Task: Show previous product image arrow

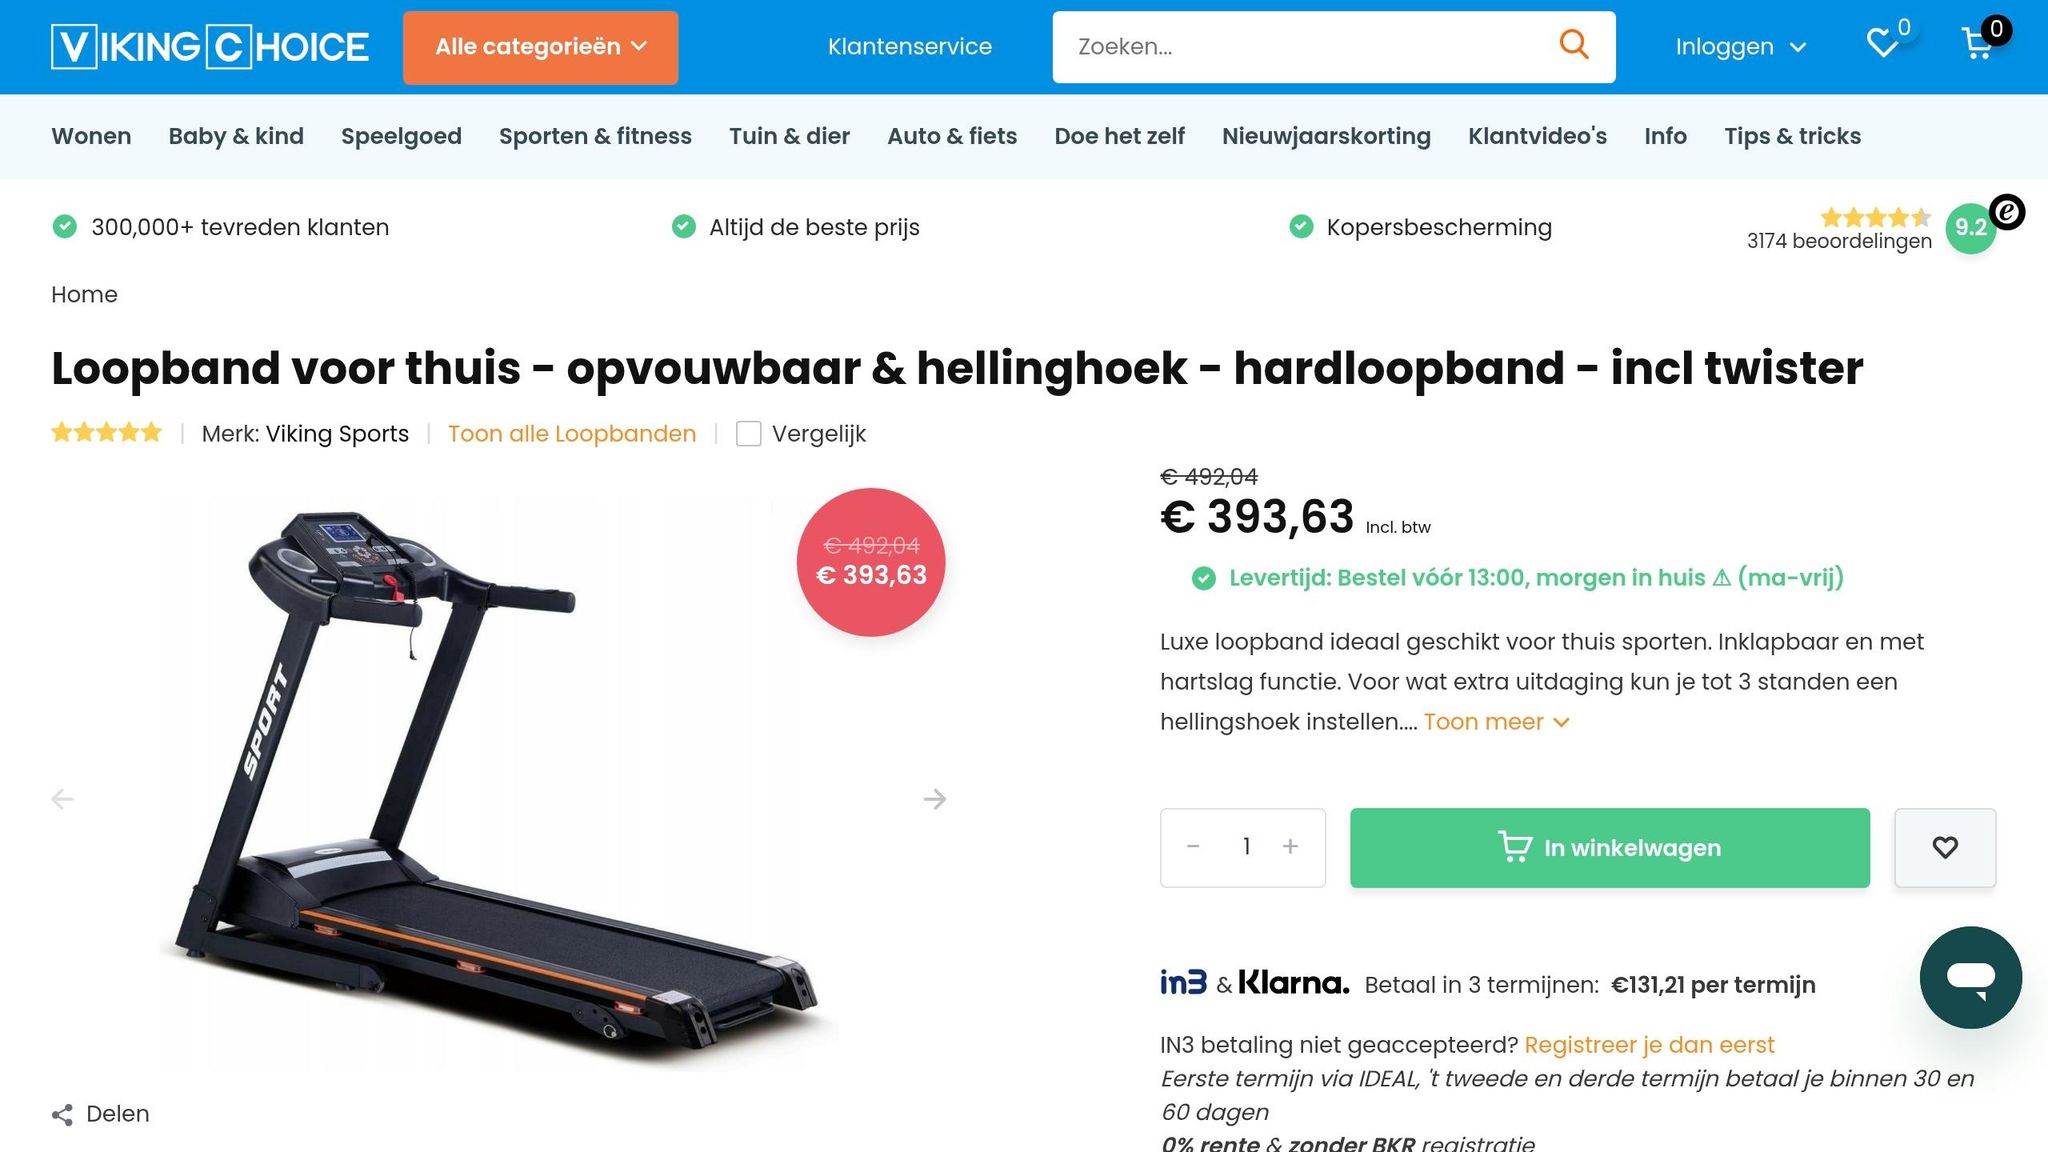Action: [62, 799]
